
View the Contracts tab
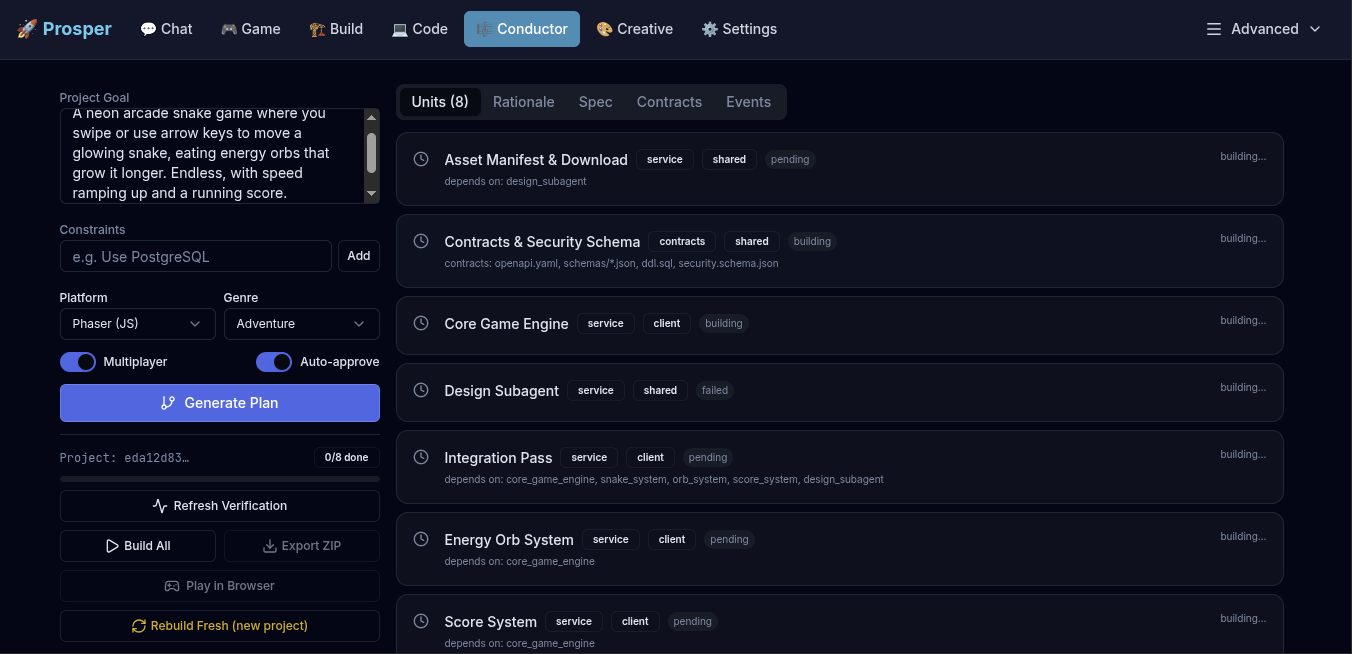(669, 102)
